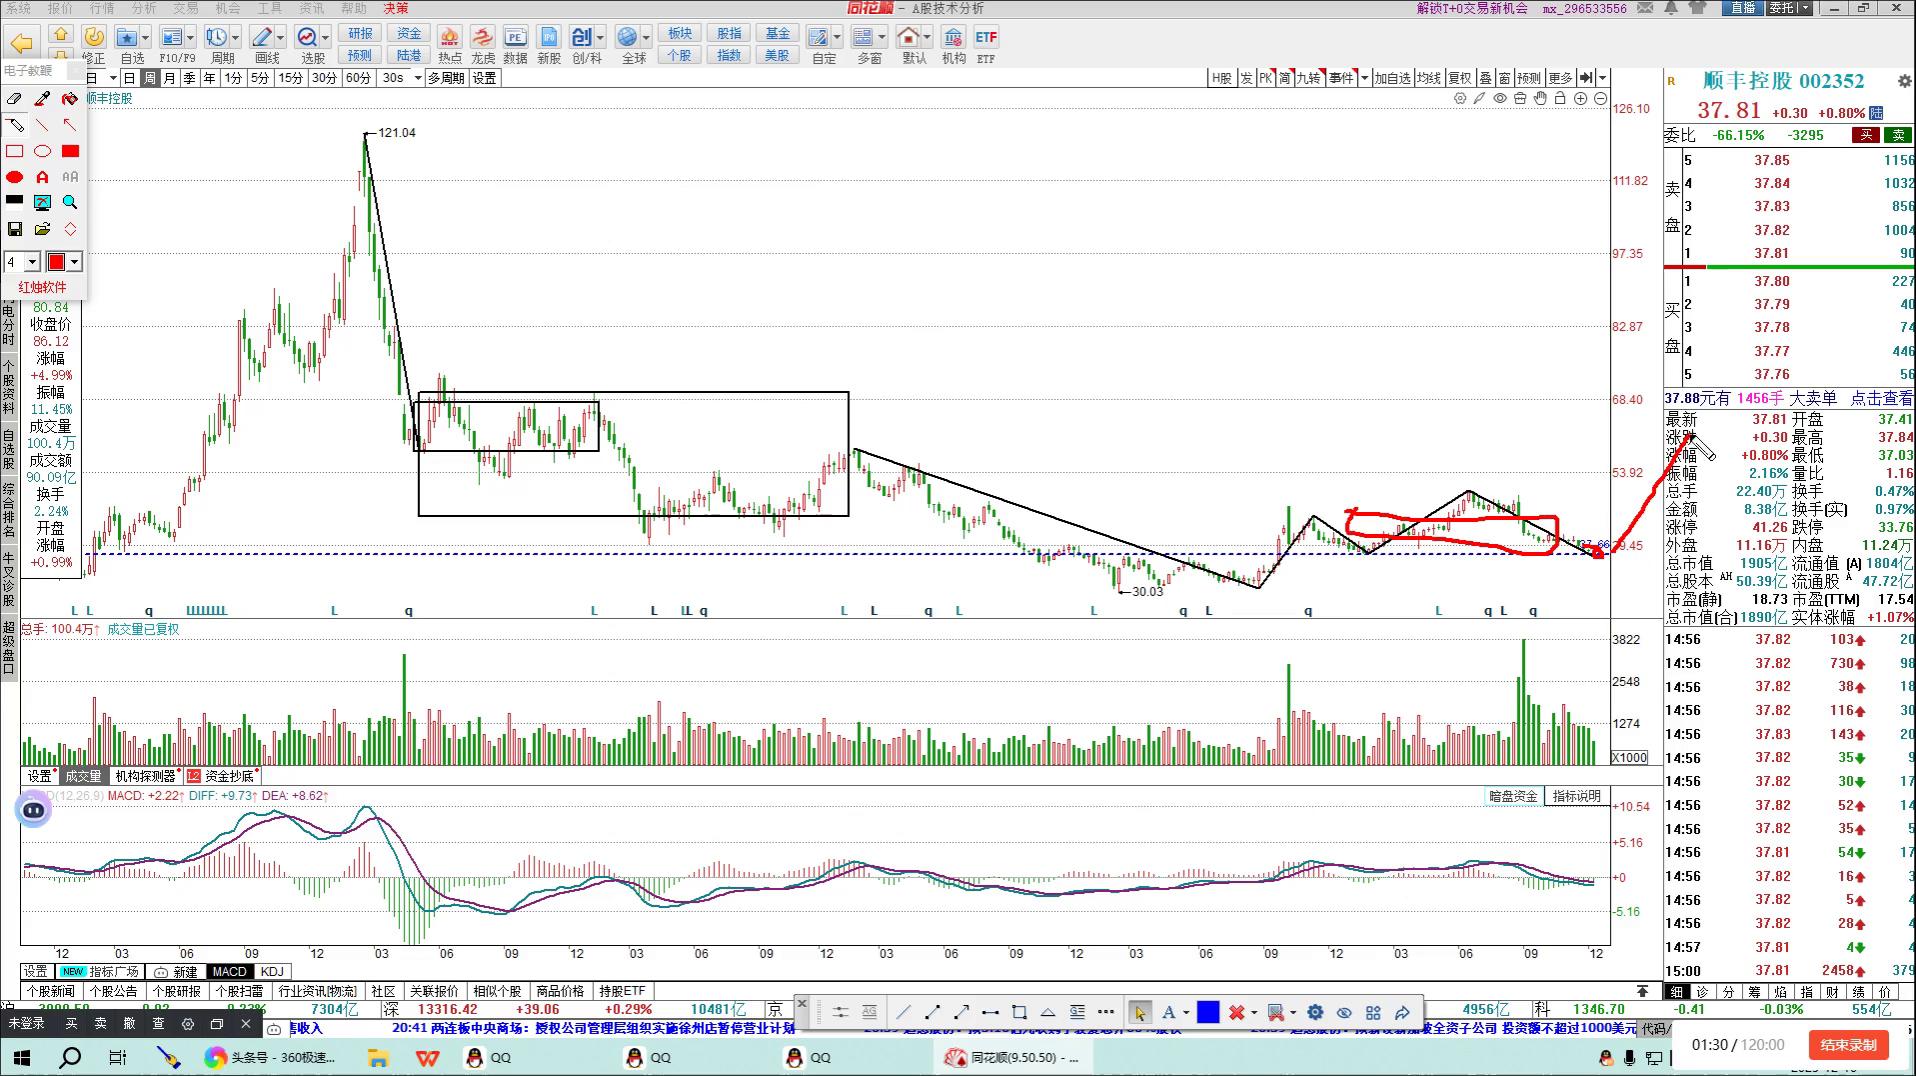Open the 个股新闻 tab
The image size is (1916, 1076).
51,991
